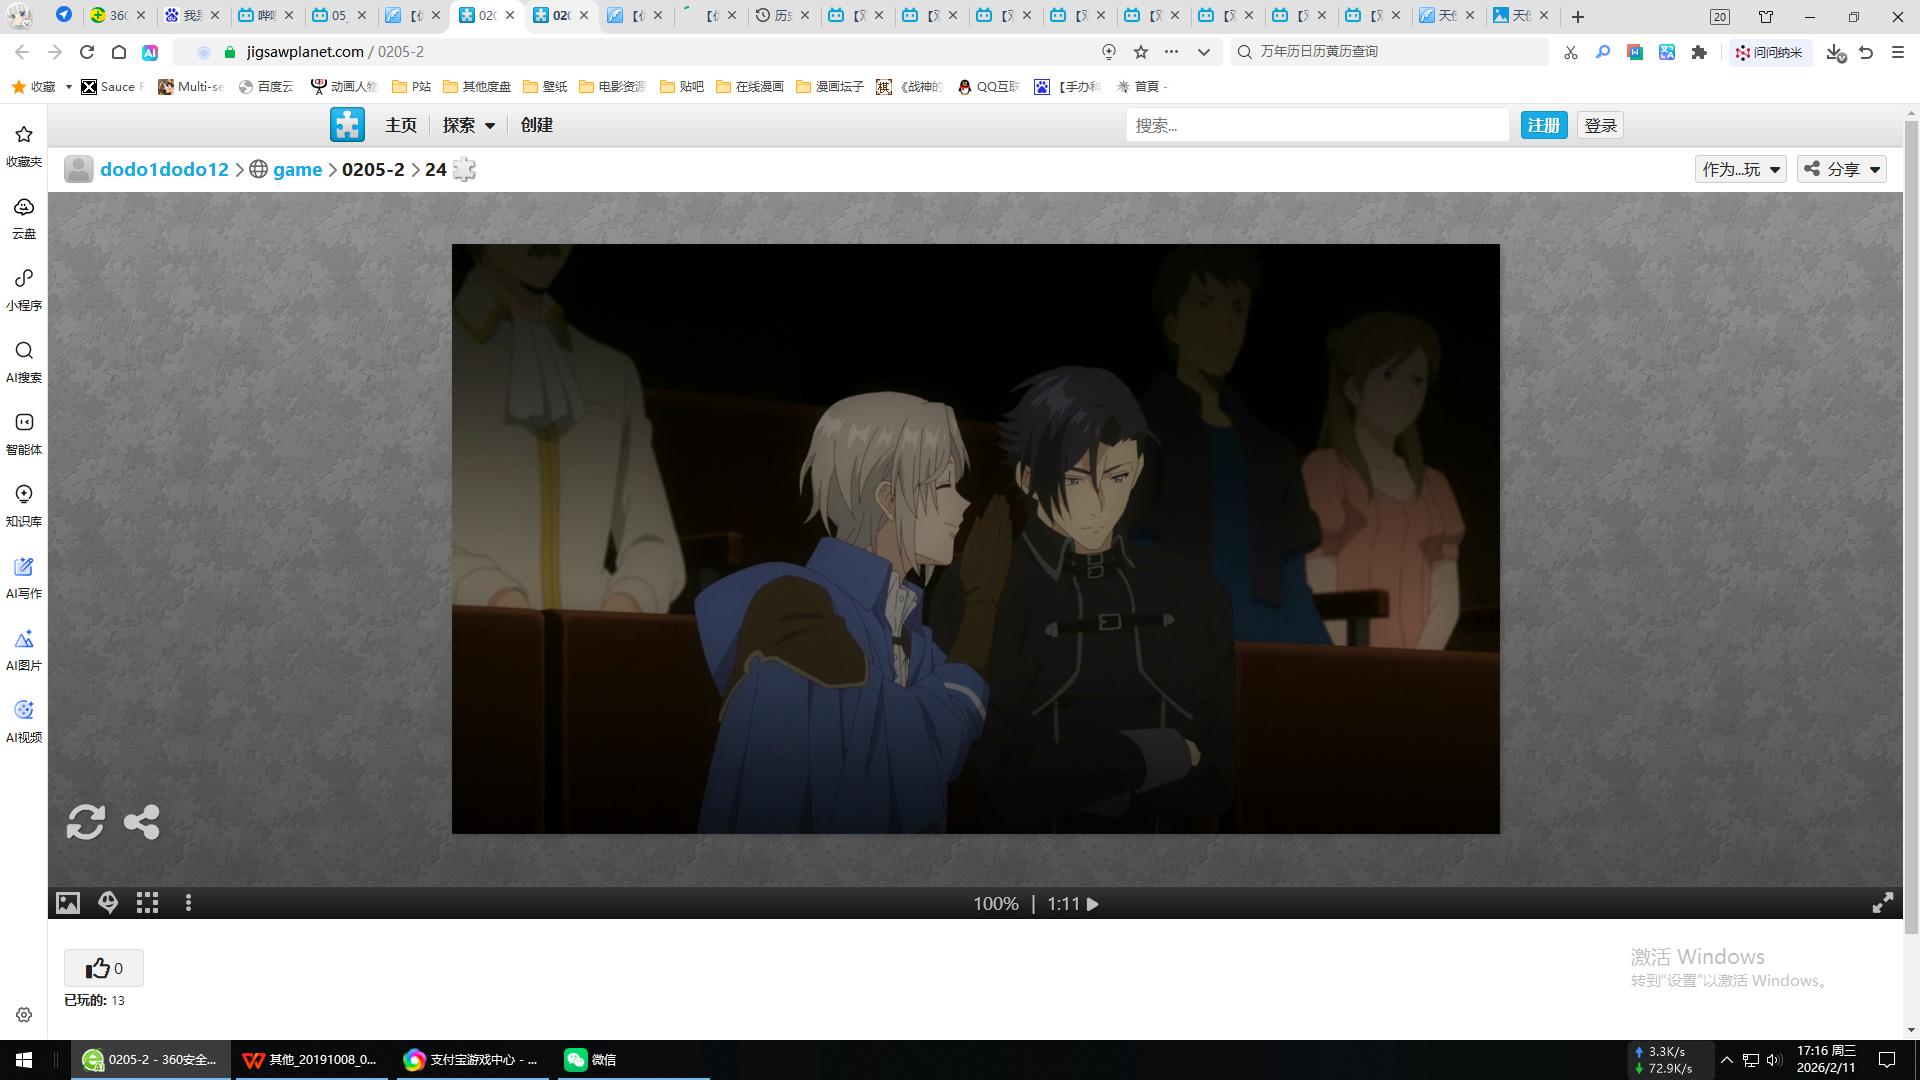This screenshot has width=1920, height=1080.
Task: Open the dodo1dodo12 profile link
Action: 164,169
